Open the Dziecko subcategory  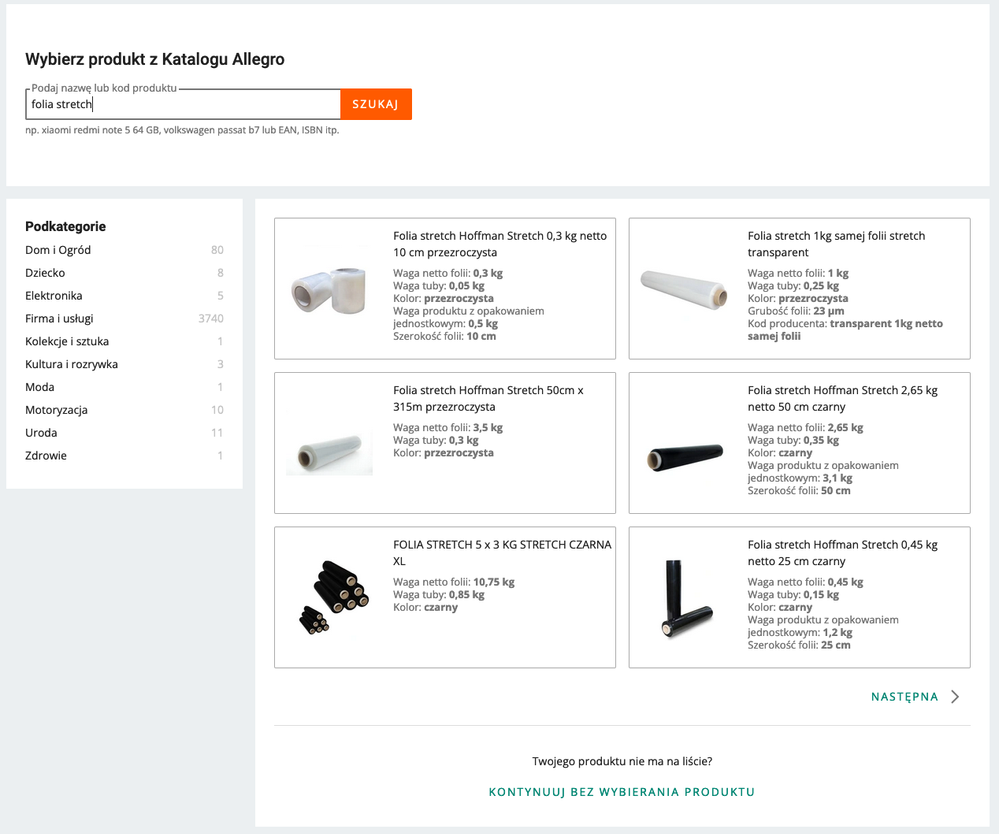click(x=45, y=273)
